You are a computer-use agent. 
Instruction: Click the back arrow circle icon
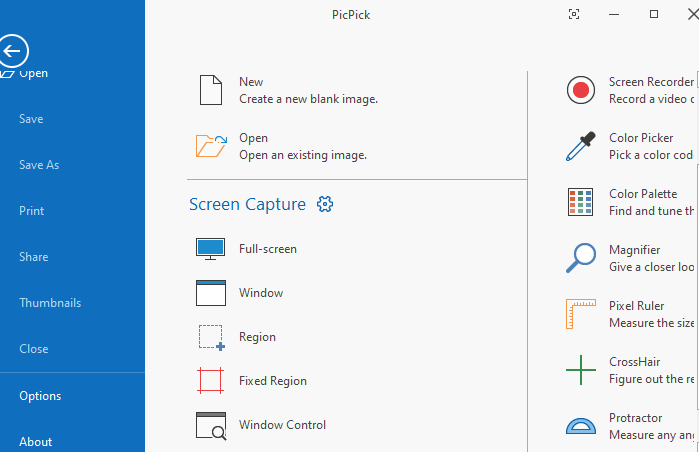point(12,51)
